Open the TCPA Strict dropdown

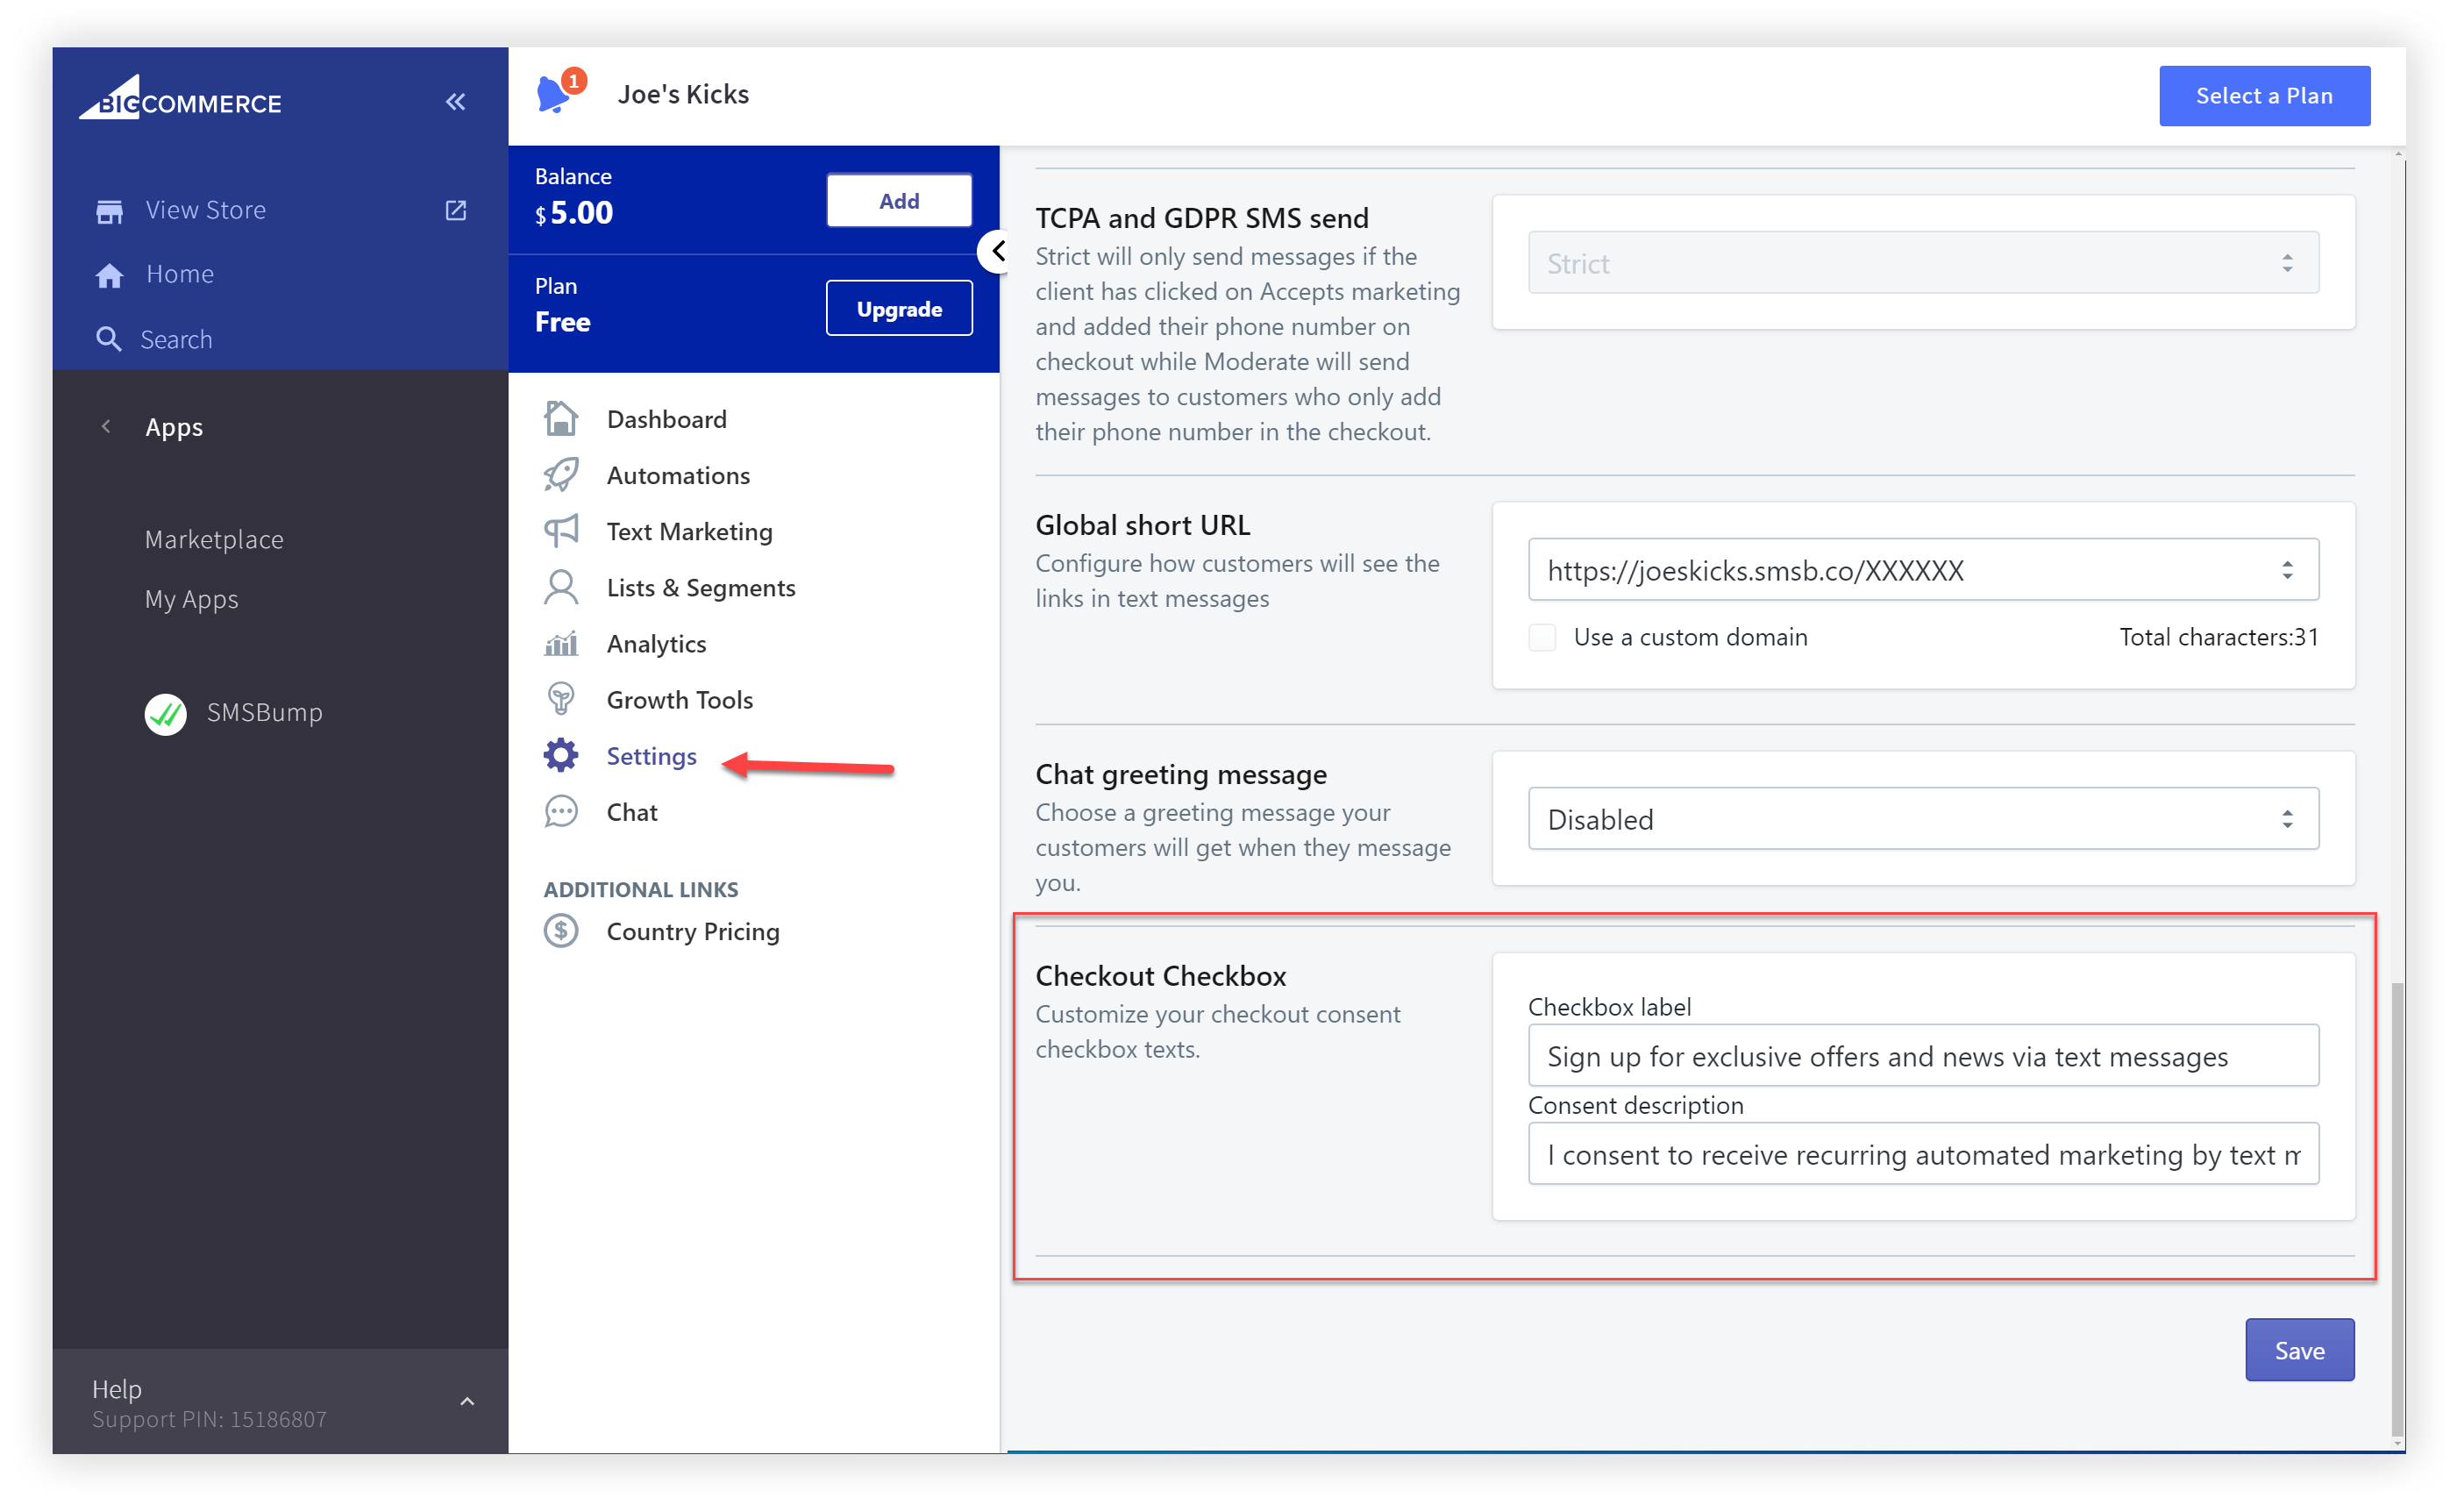point(1923,263)
